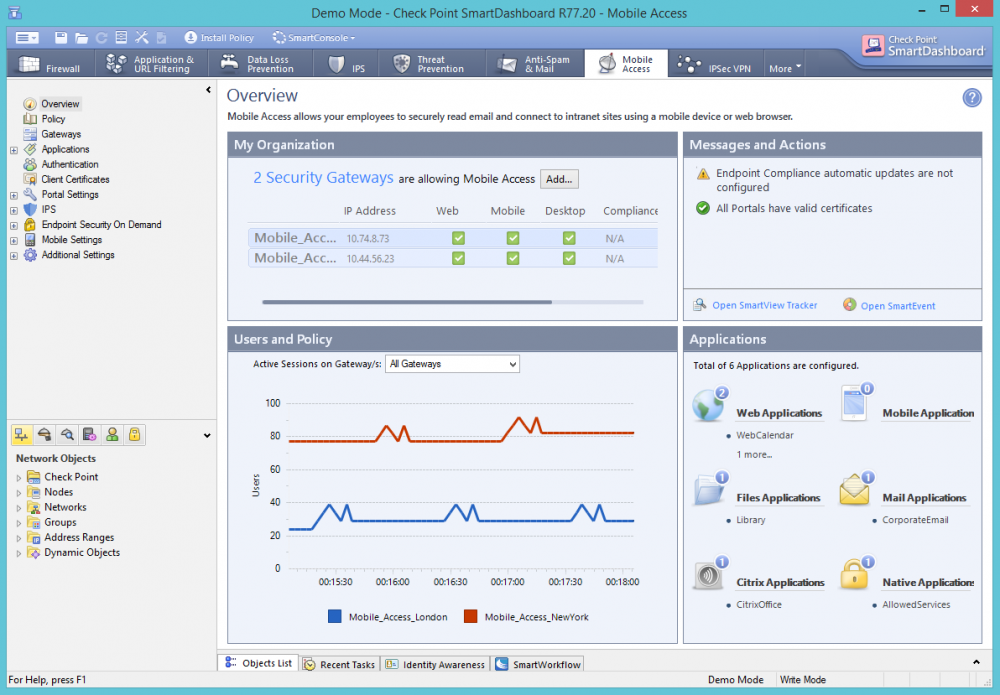Click the Citrix Applications icon

709,576
